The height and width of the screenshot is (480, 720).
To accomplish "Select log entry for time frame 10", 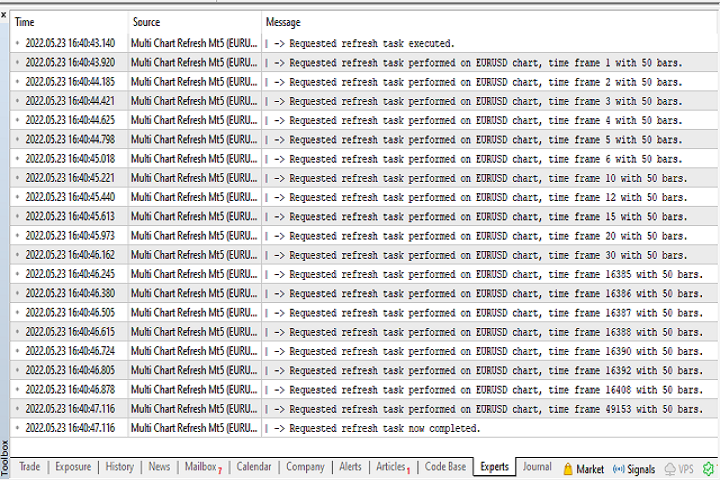I will point(365,178).
